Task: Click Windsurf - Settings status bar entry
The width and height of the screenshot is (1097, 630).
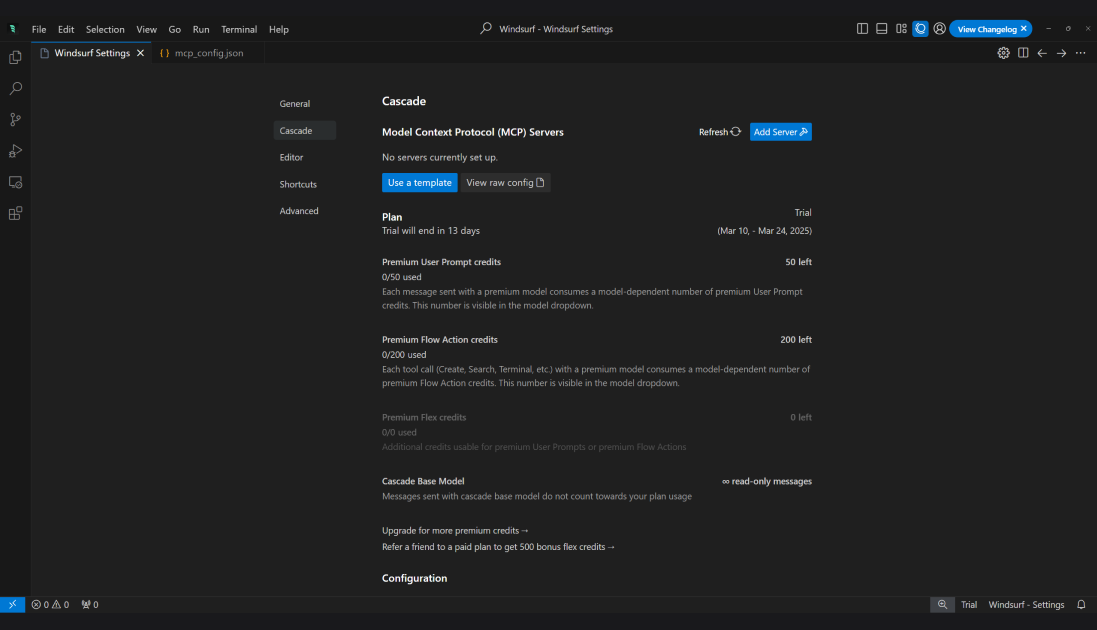Action: point(1026,605)
